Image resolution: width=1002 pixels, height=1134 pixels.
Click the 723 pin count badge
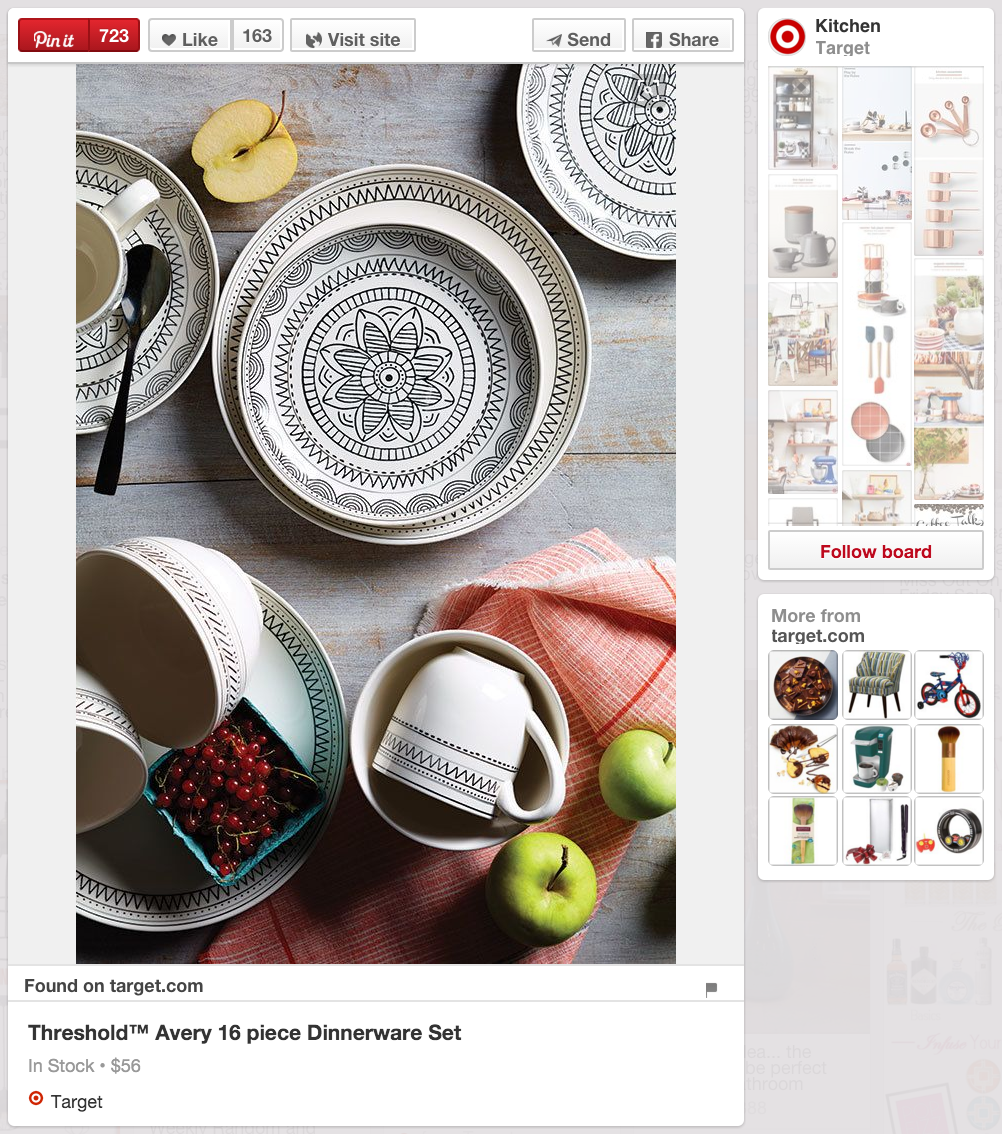click(114, 35)
